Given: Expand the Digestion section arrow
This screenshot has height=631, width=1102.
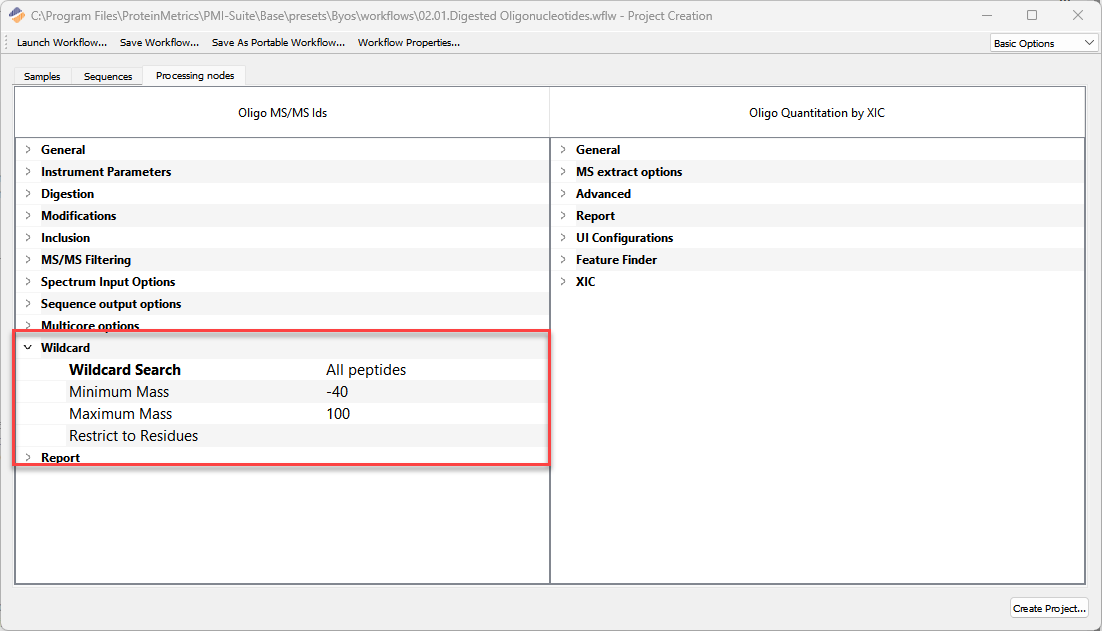Looking at the screenshot, I should 28,194.
